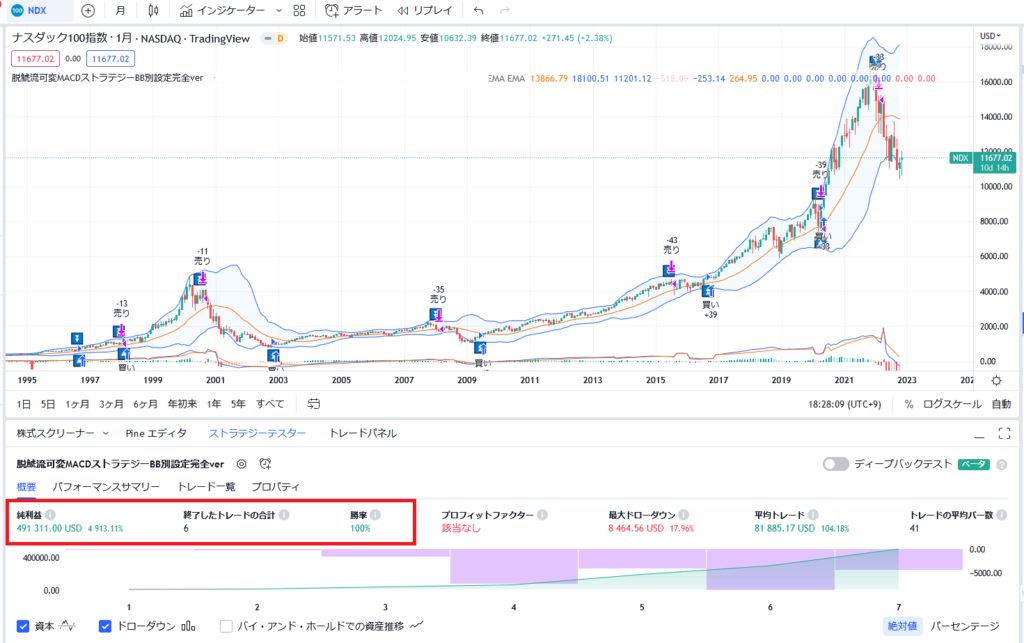
Task: Select the パフォーマンスサマリー tab
Action: coord(106,487)
